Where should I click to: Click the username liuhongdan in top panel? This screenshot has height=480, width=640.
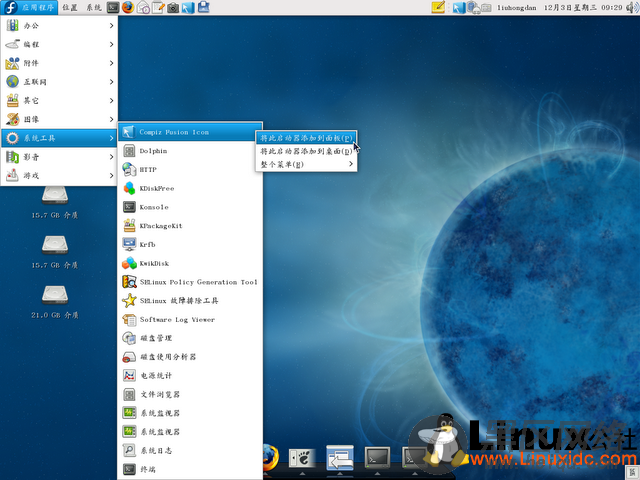516,7
